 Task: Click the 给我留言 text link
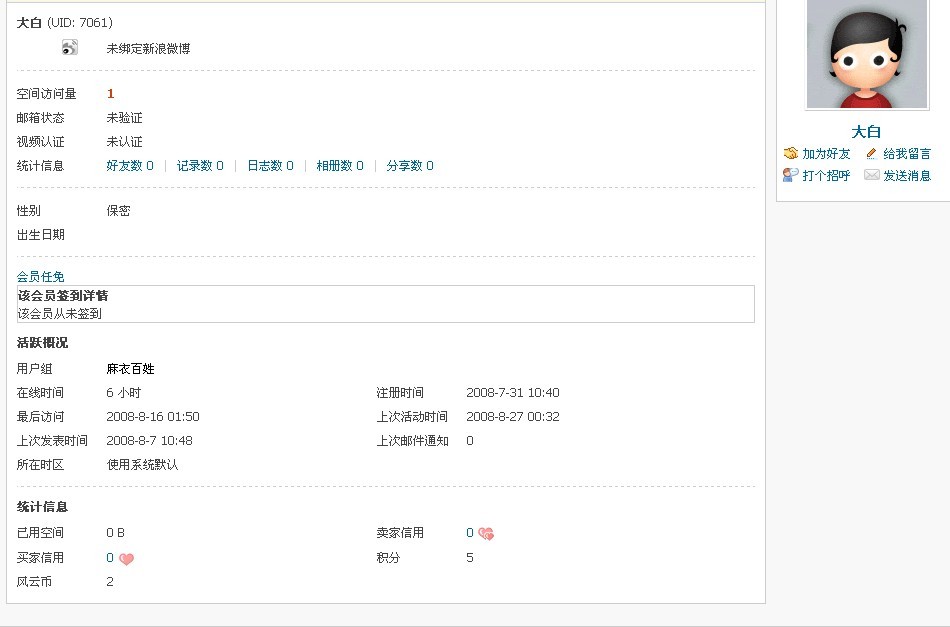coord(906,154)
